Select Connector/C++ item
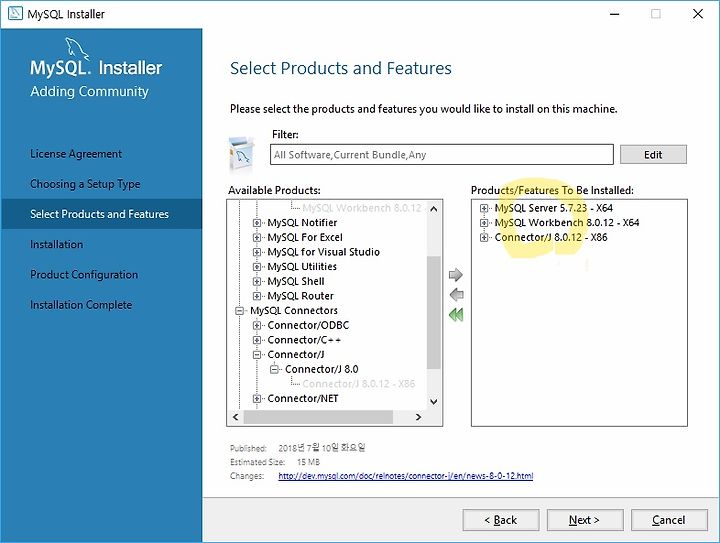Screen dimensions: 720x543 coord(304,340)
